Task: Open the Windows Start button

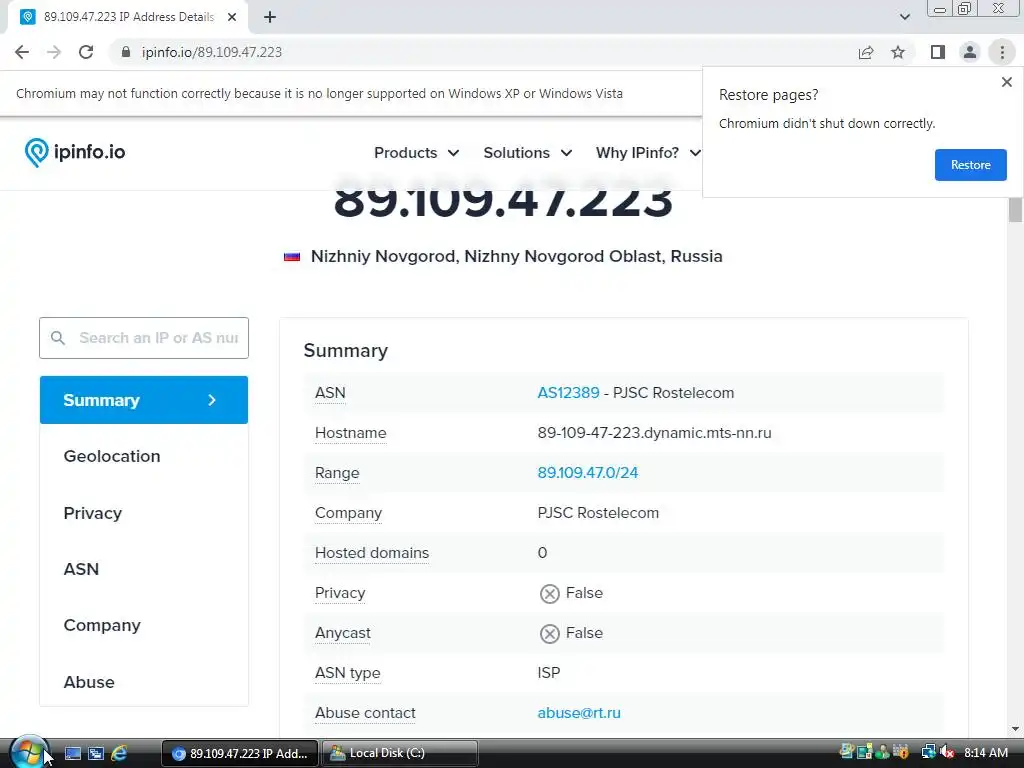Action: 28,753
